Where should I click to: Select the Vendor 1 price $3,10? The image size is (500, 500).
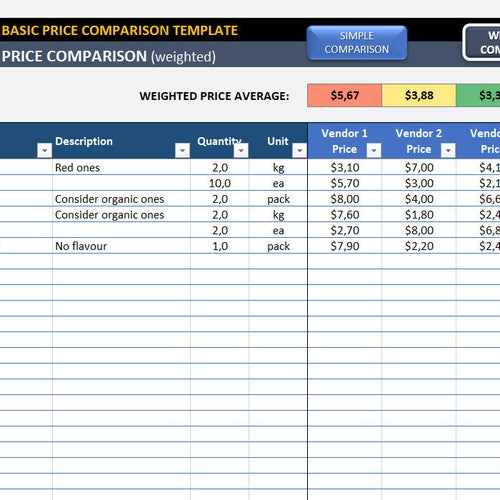[x=345, y=167]
